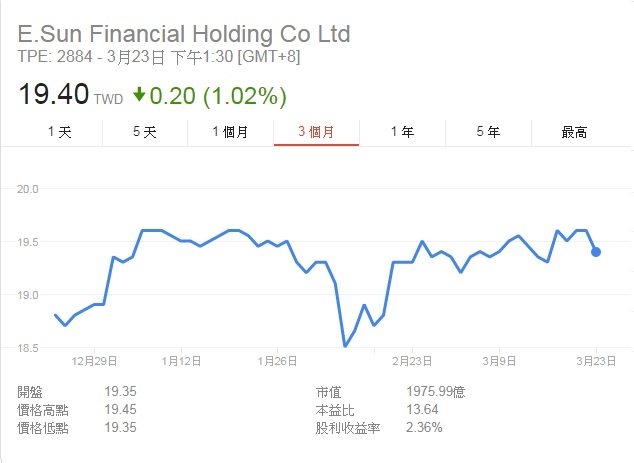Select the 1 天 time range tab

click(60, 132)
